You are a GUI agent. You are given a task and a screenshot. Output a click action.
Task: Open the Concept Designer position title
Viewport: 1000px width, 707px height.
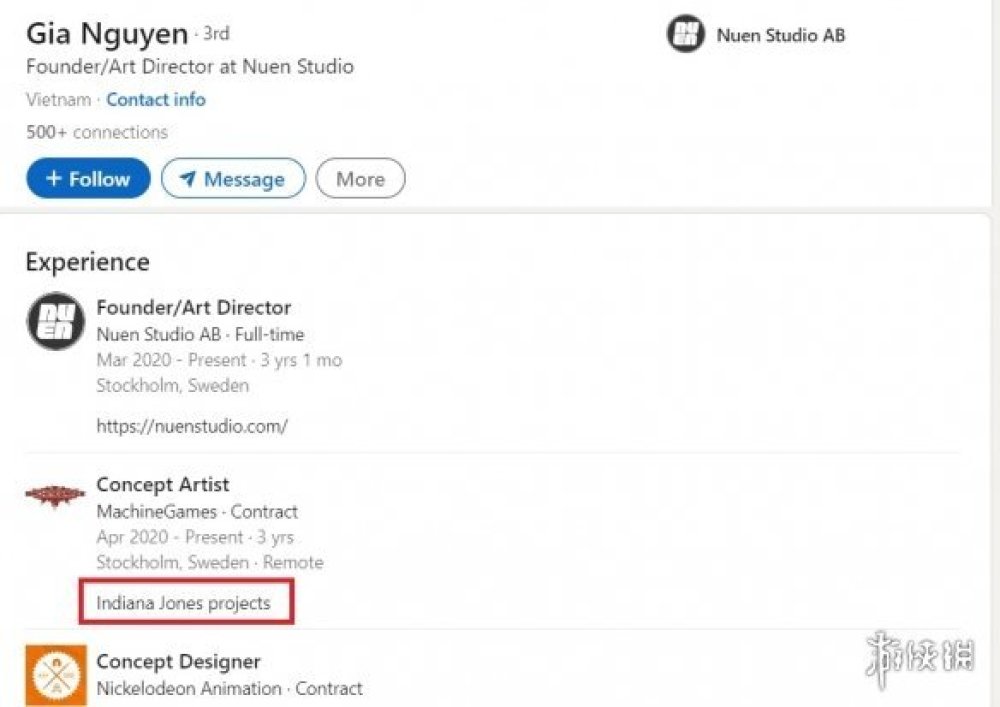click(x=178, y=662)
